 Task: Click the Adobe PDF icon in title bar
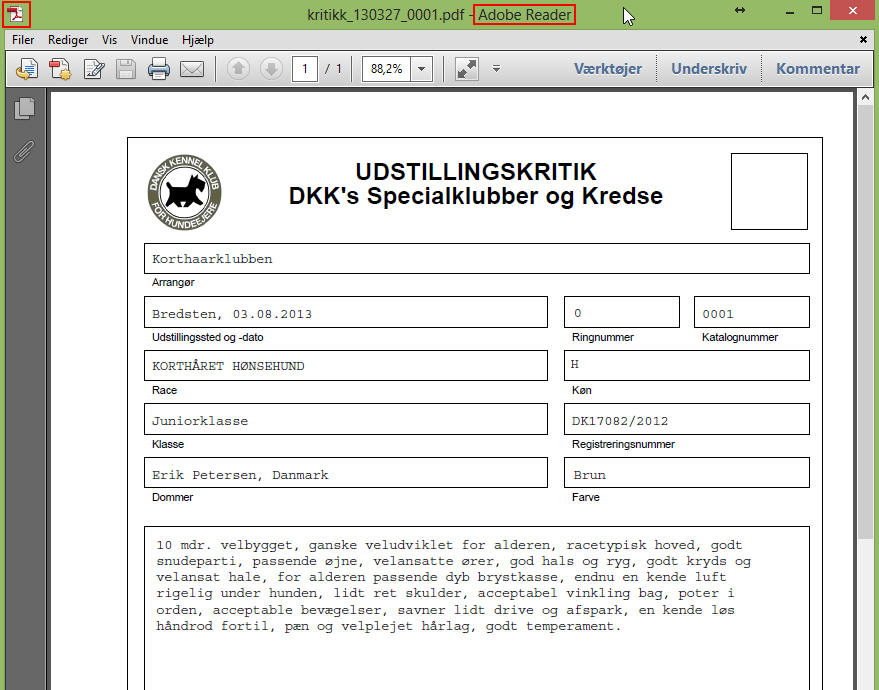coord(16,15)
